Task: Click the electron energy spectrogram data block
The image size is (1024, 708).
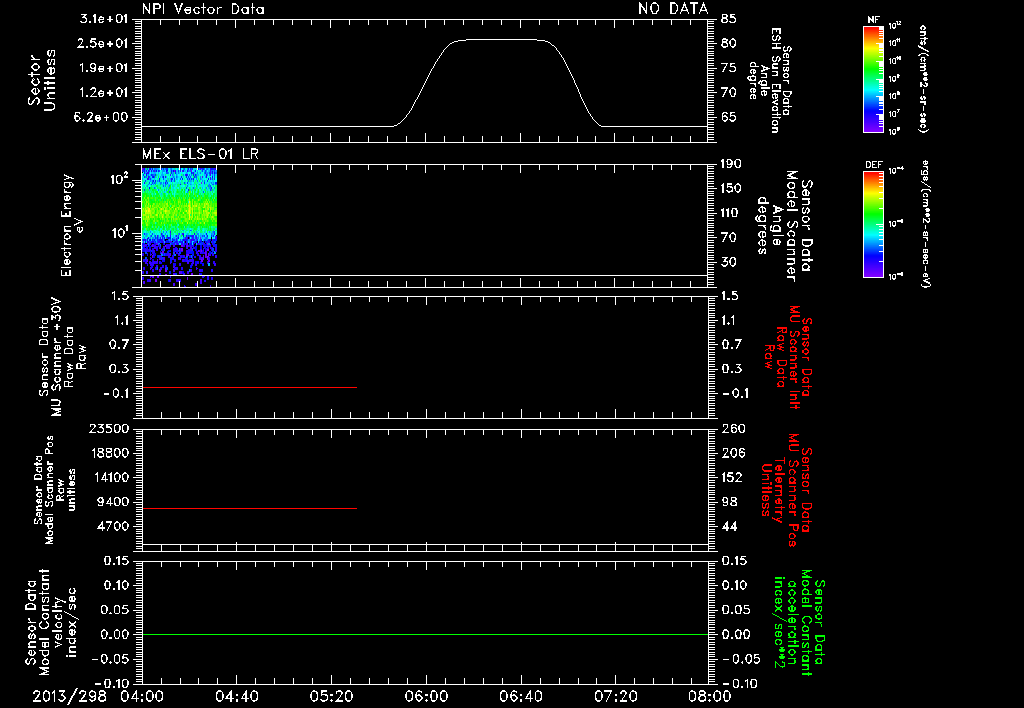Action: pos(179,226)
